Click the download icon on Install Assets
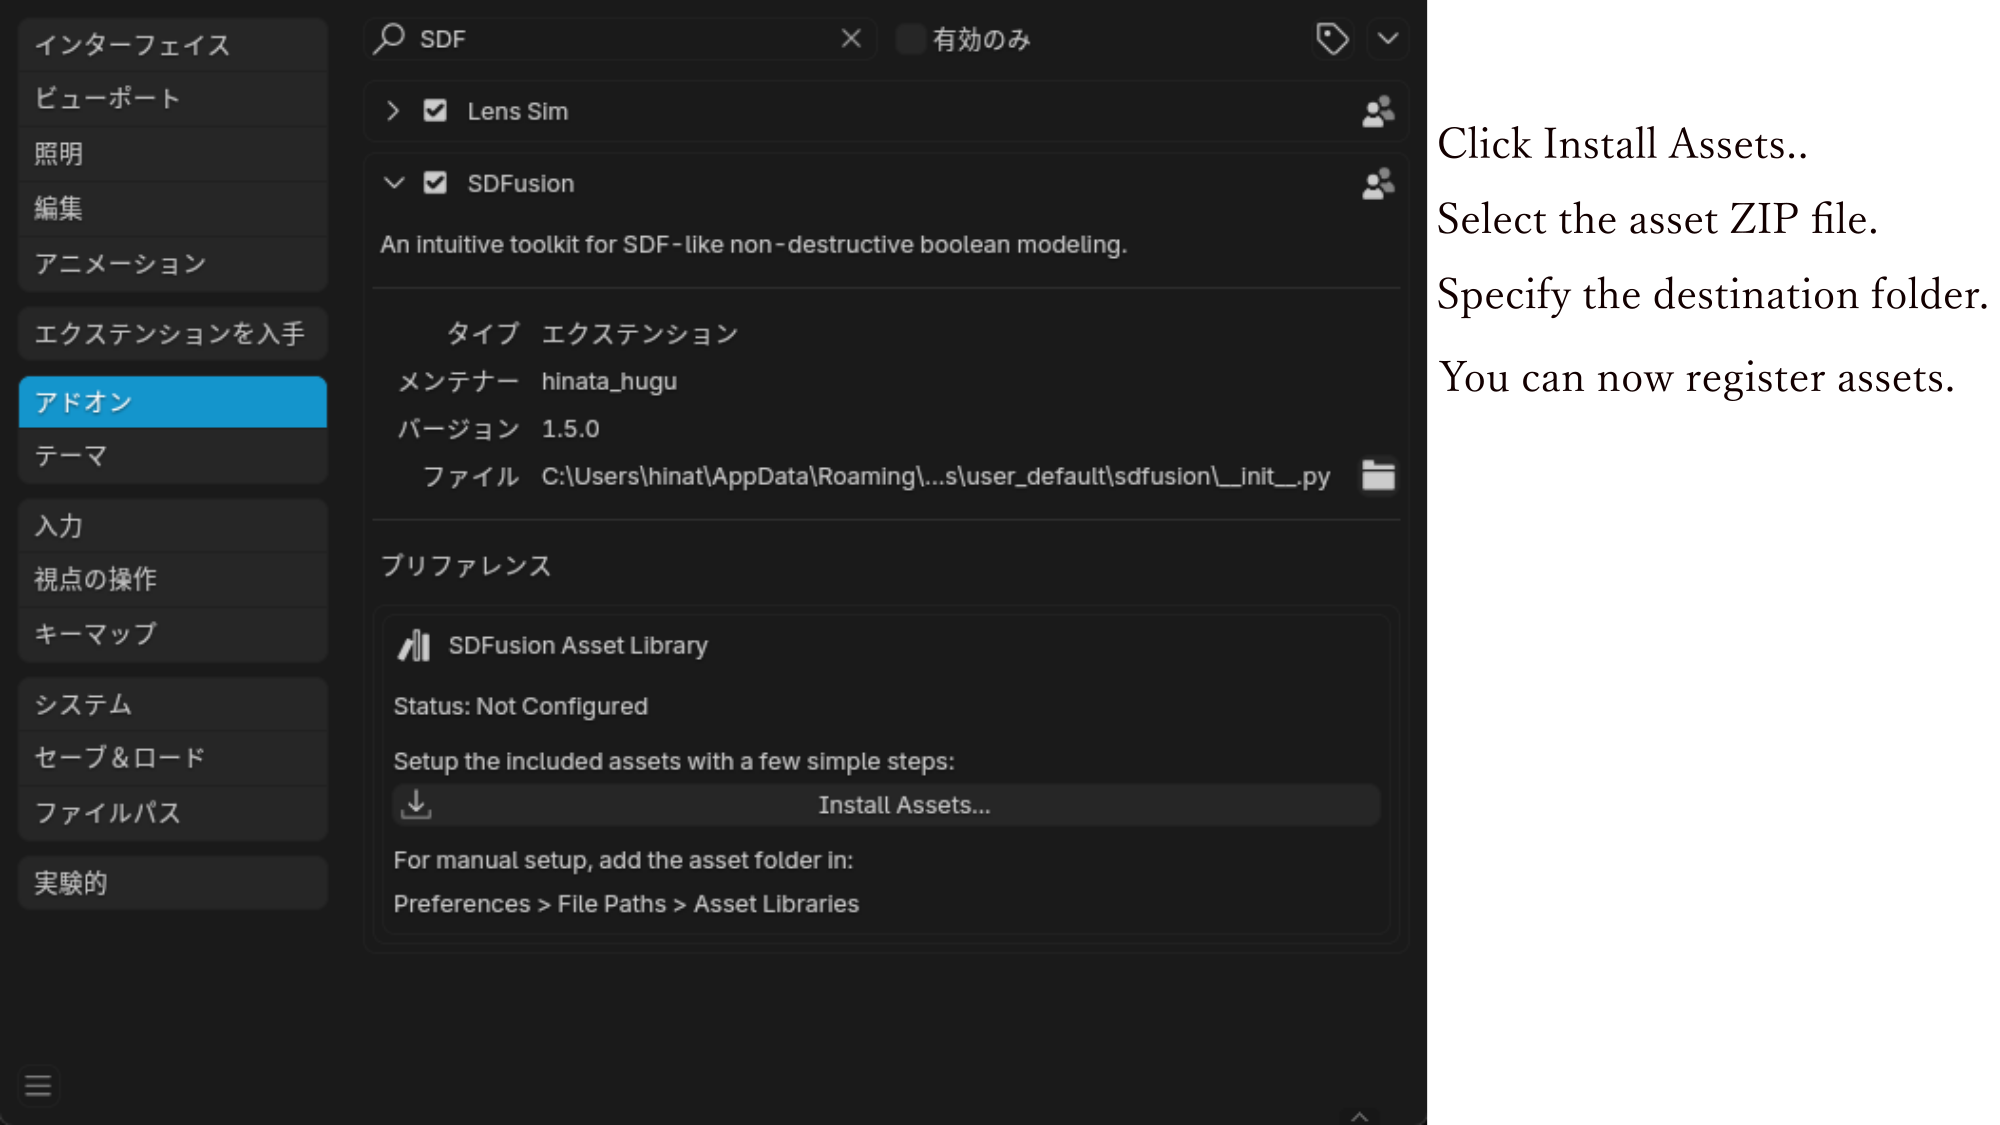Viewport: 2000px width, 1125px height. (x=416, y=805)
